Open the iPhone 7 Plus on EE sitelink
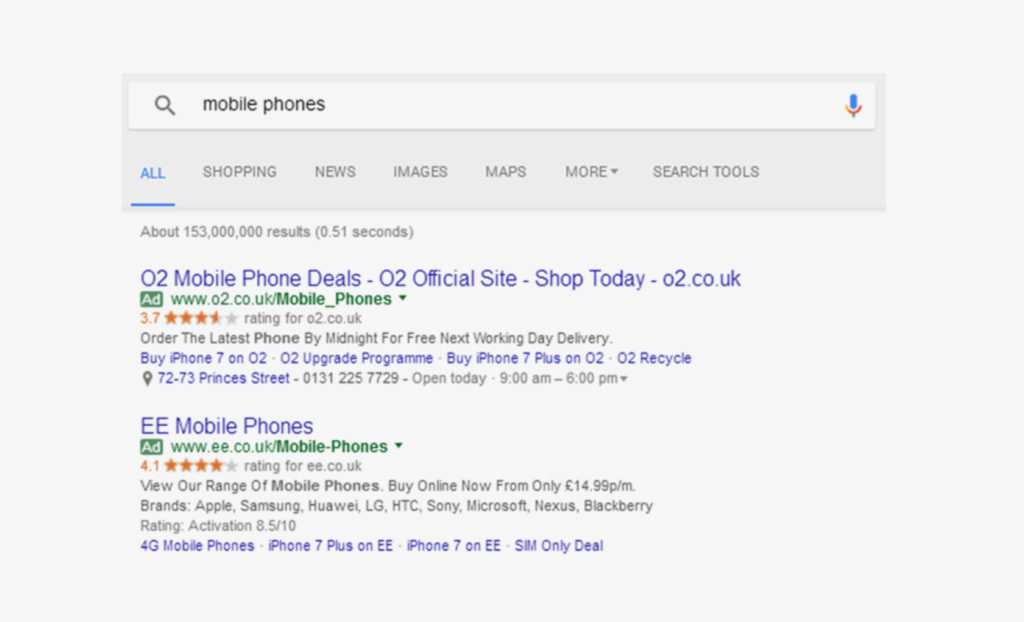Viewport: 1024px width, 622px height. click(x=330, y=546)
